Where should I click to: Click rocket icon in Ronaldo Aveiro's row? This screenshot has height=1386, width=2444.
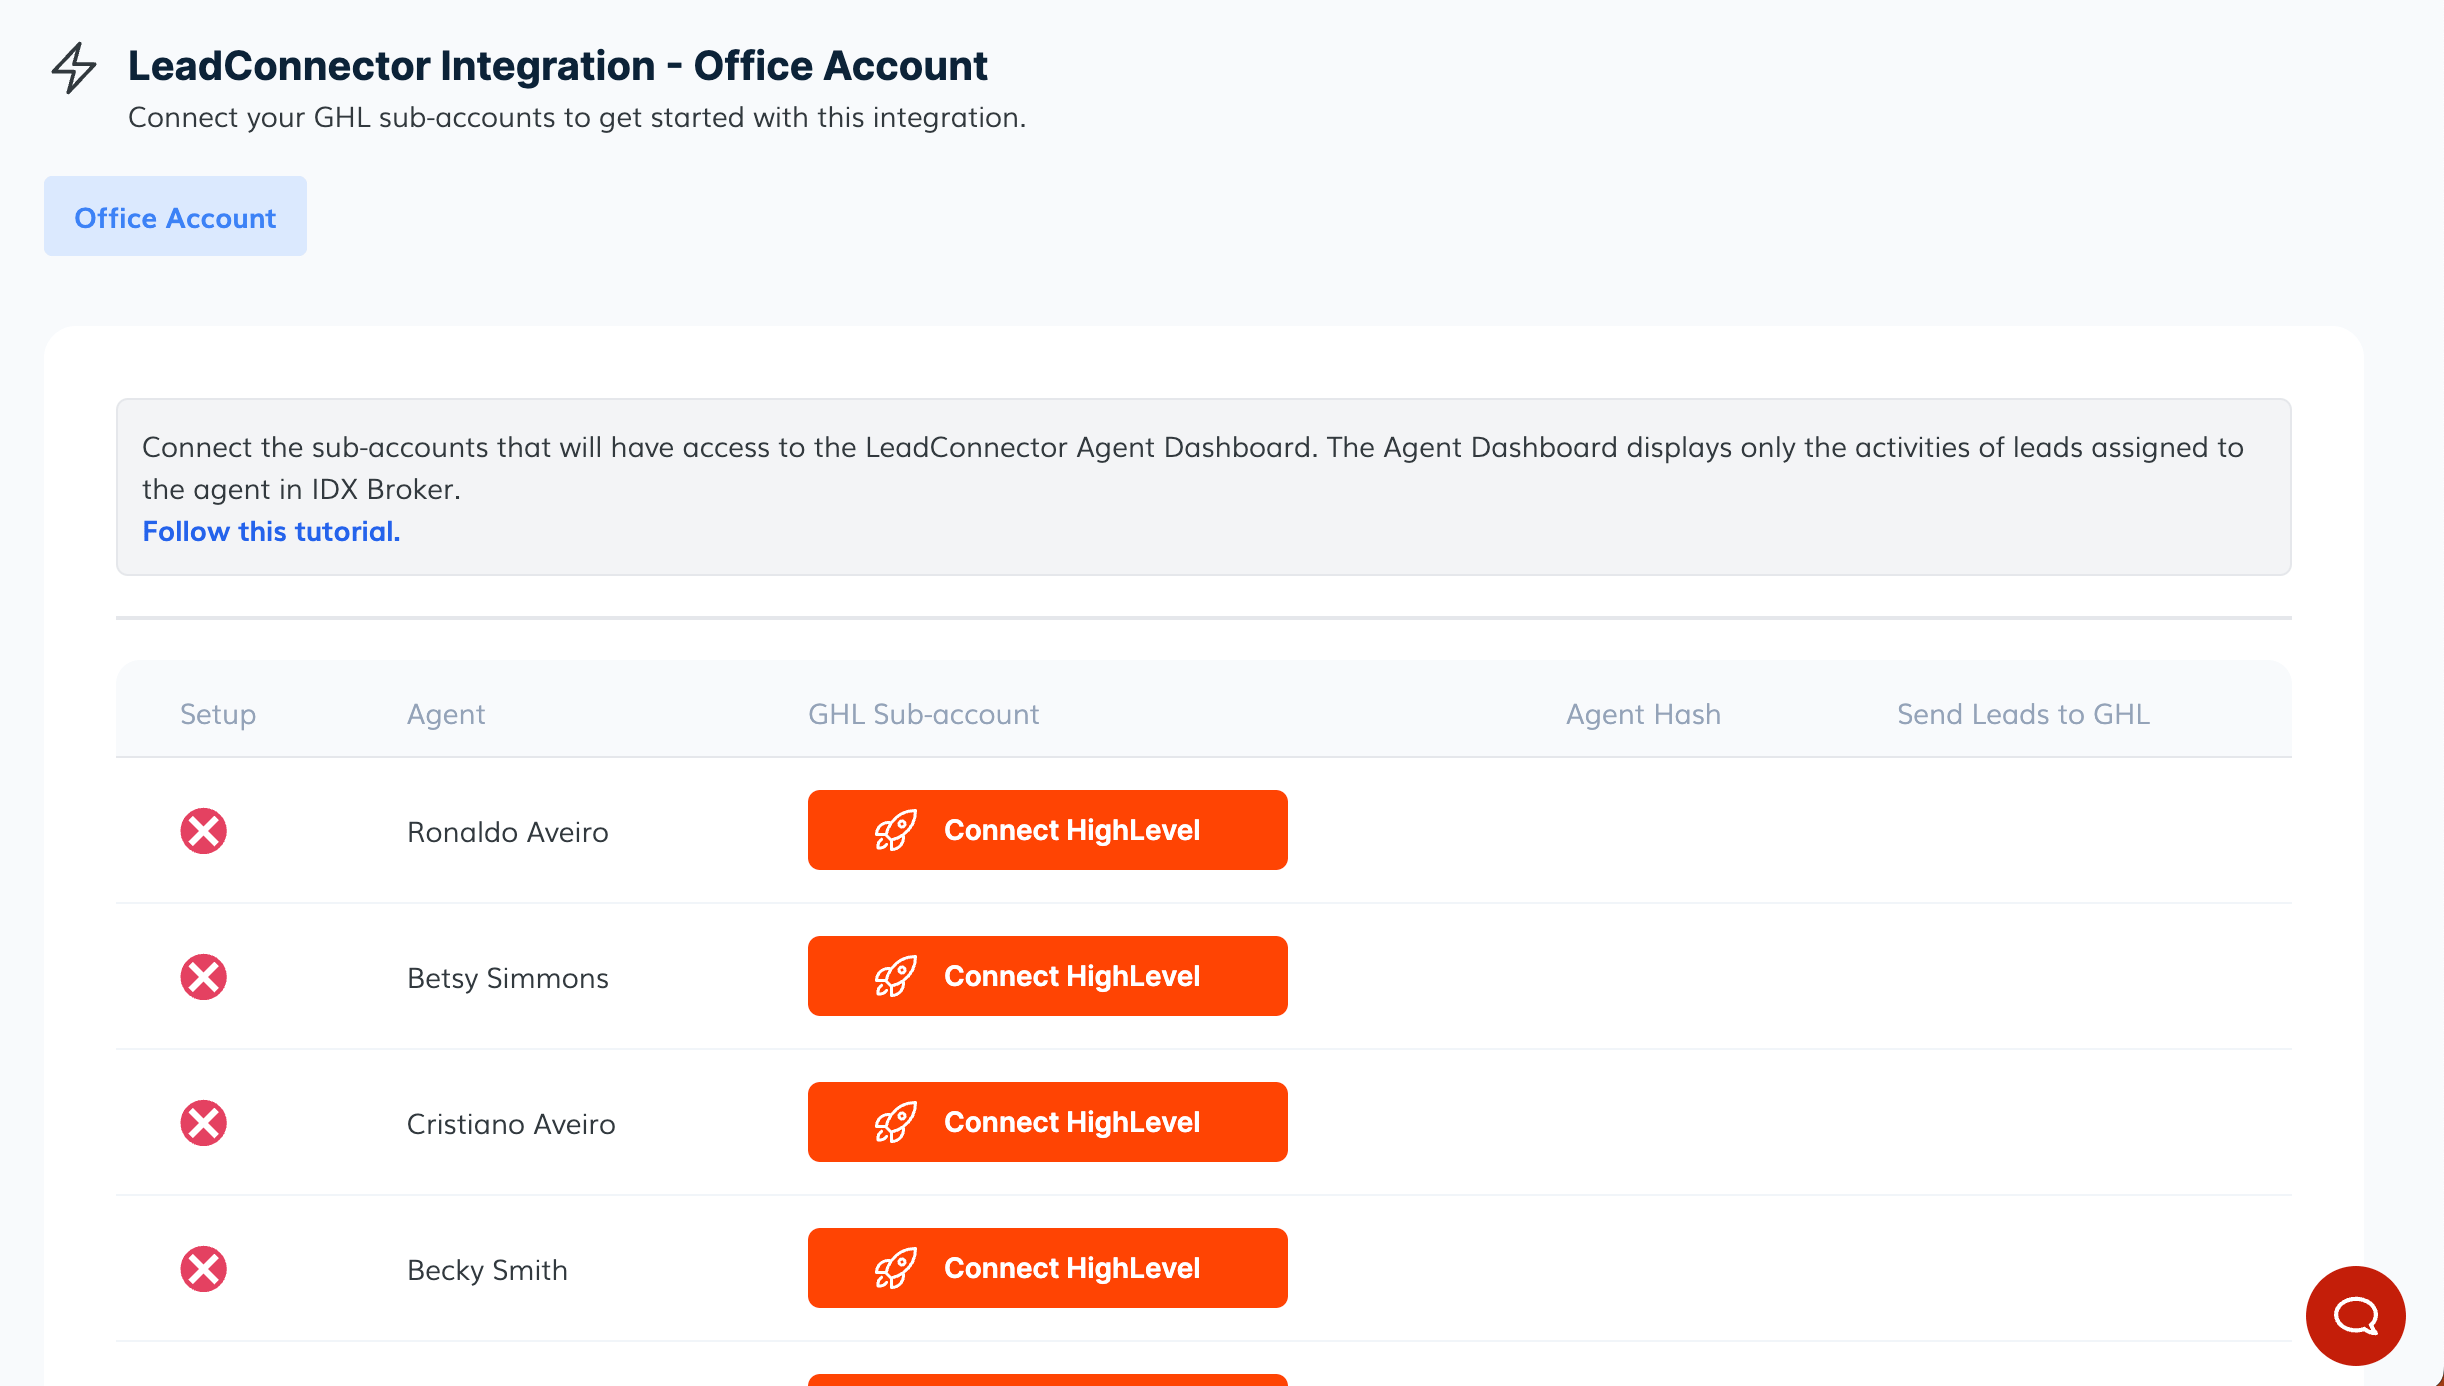895,830
